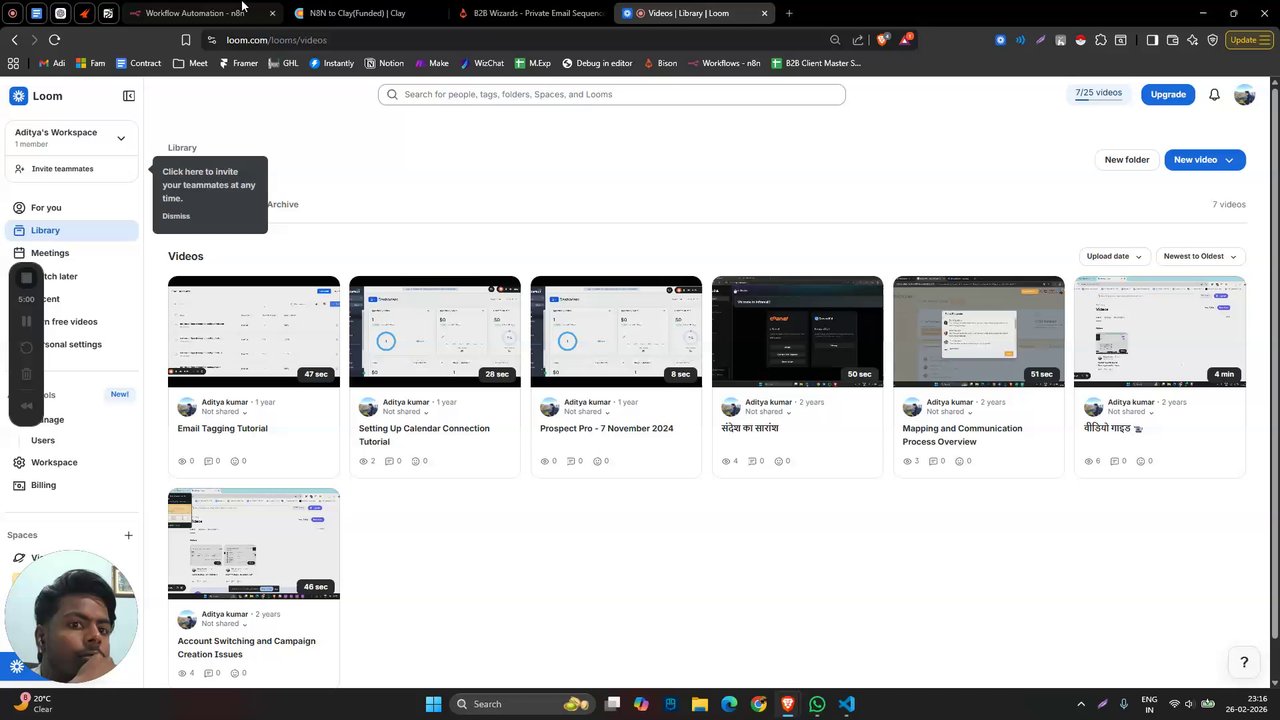
Task: Switch to the Archive tab
Action: coord(283,205)
